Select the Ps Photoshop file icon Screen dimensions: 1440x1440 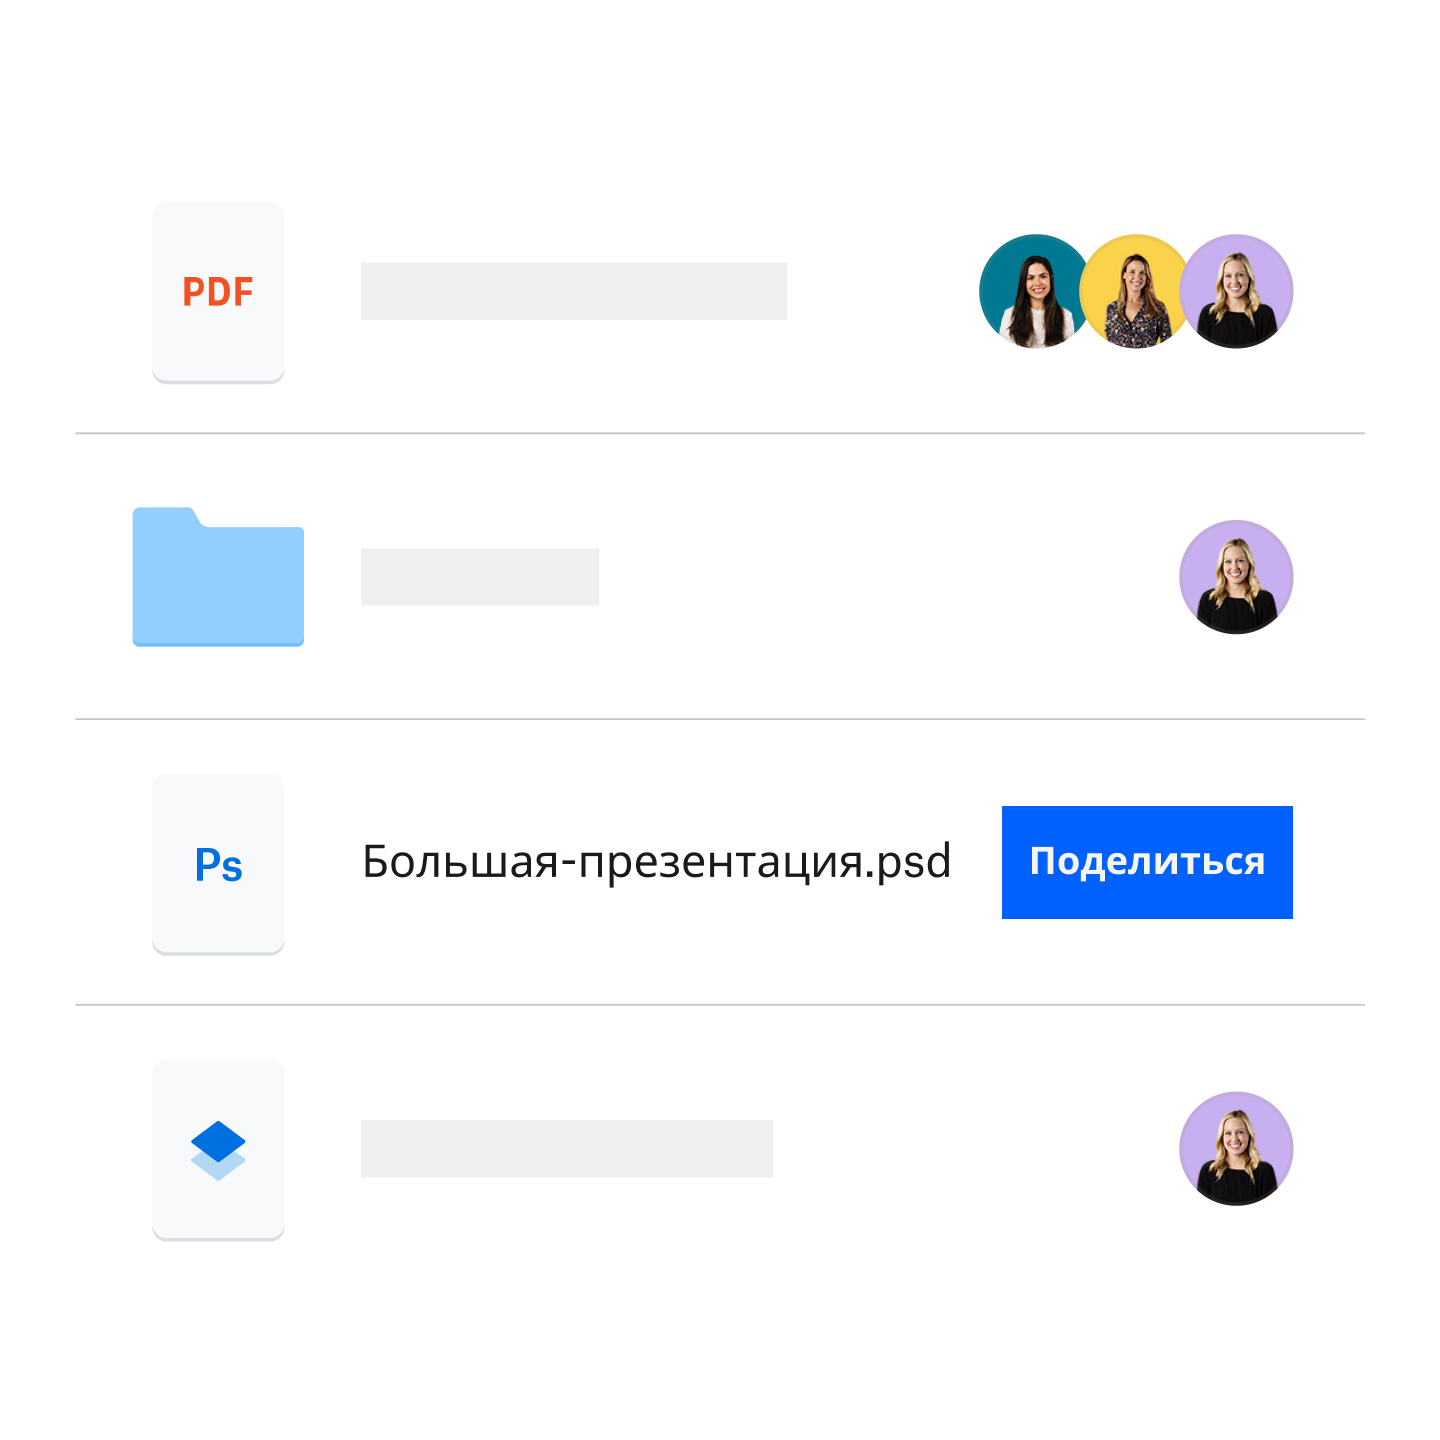coord(218,864)
